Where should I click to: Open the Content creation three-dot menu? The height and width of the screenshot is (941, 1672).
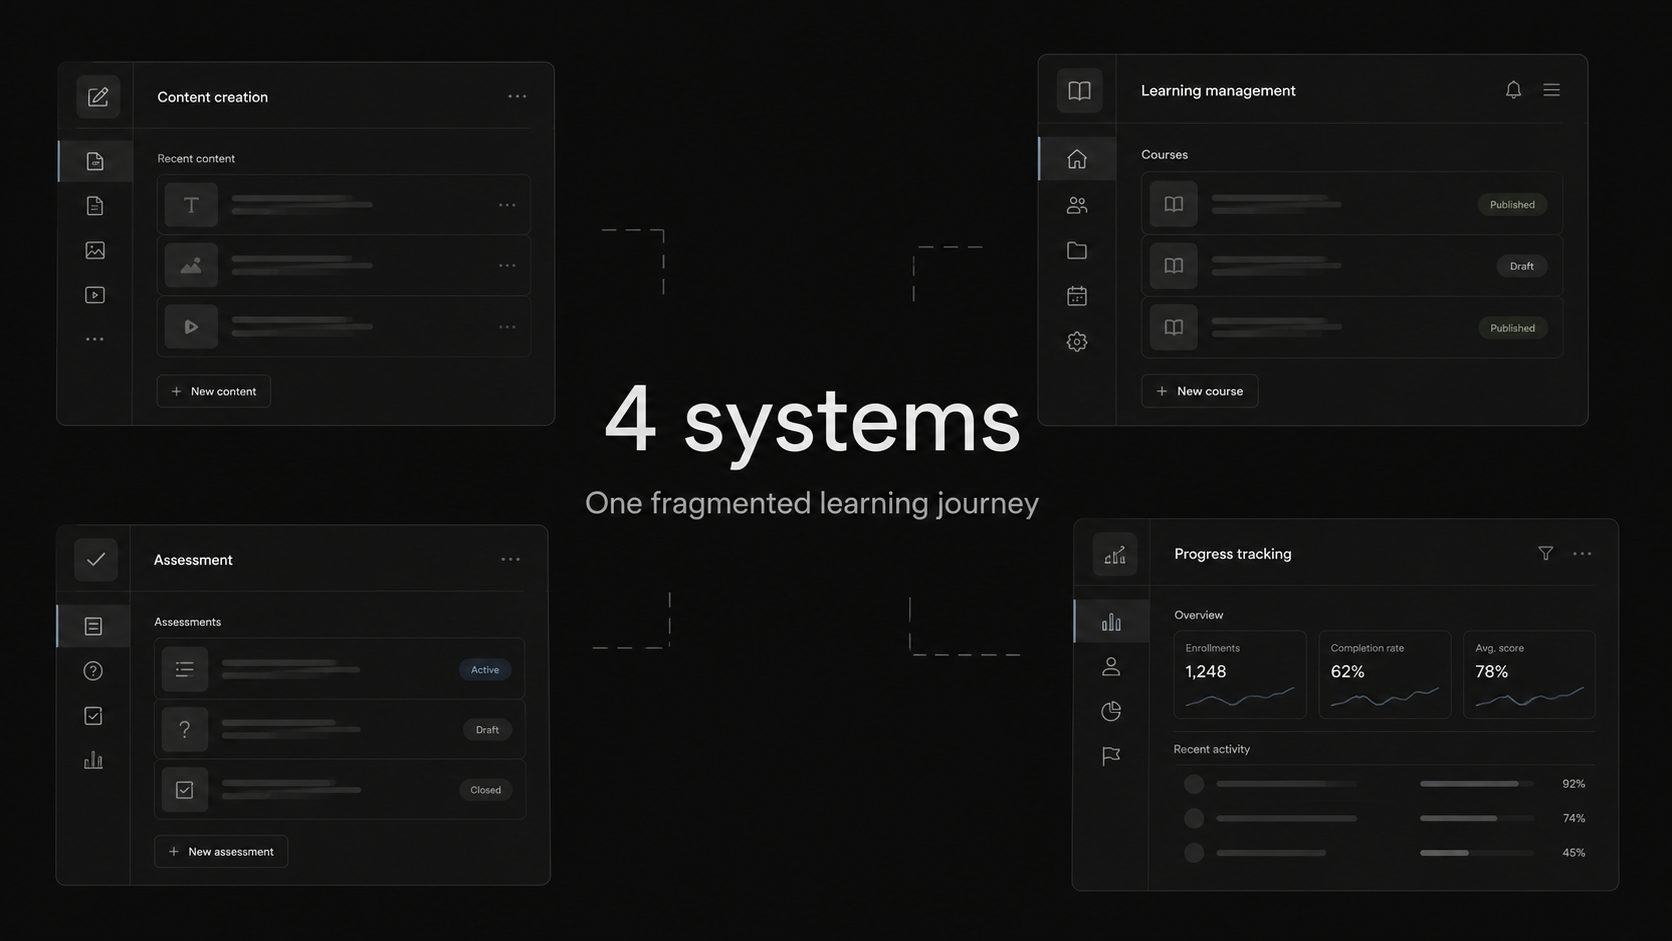click(517, 97)
